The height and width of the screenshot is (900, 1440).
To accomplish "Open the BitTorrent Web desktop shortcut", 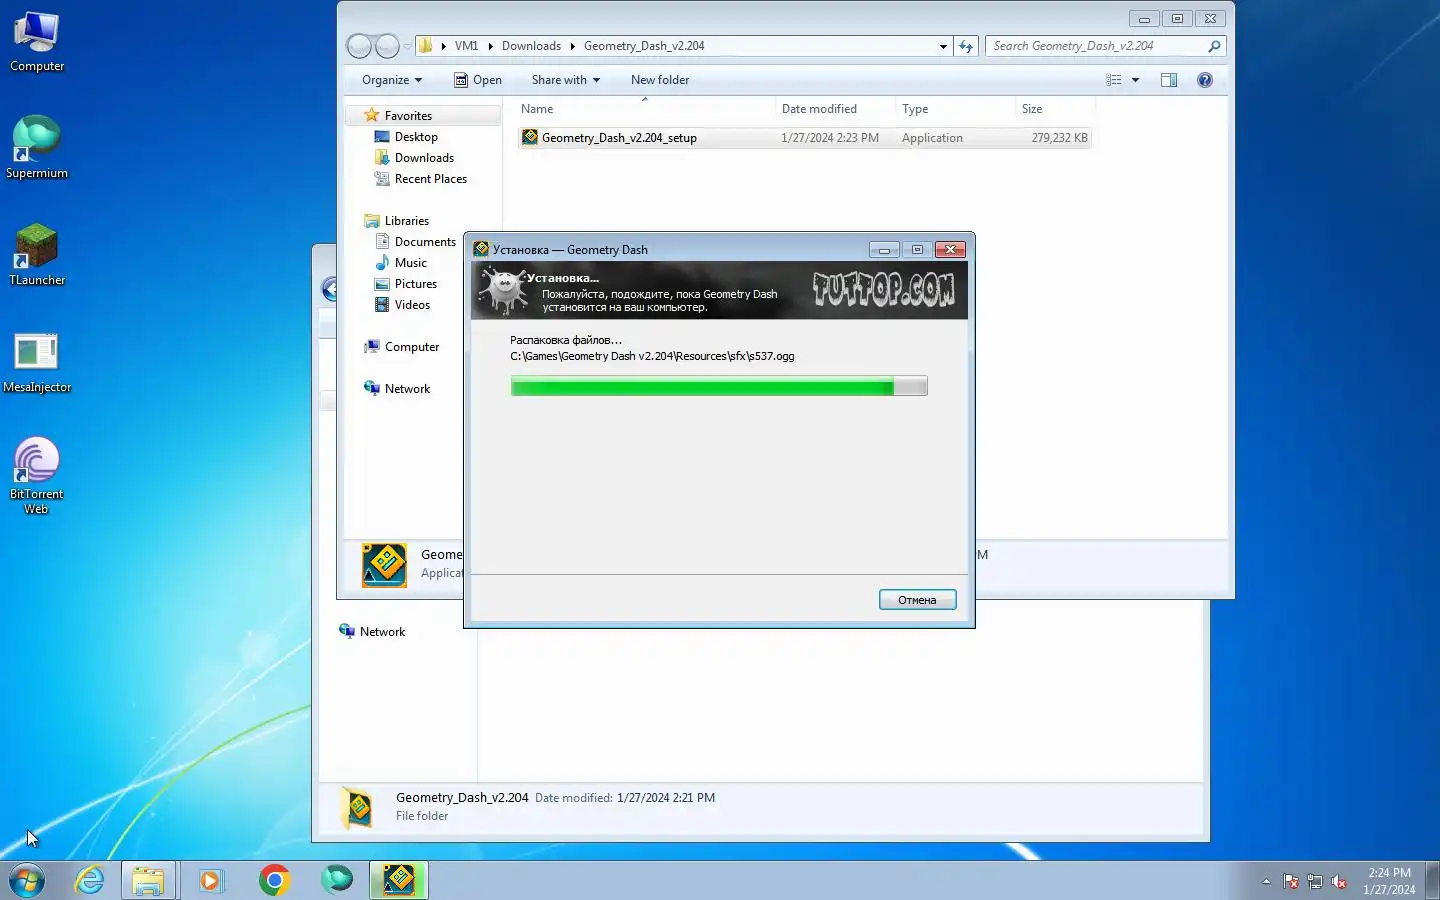I will (x=37, y=476).
